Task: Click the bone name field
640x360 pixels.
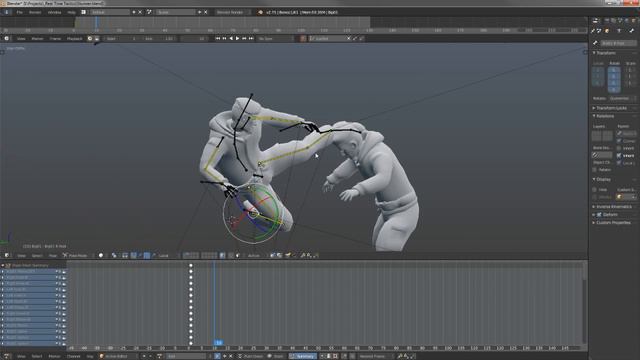Action: tap(618, 43)
